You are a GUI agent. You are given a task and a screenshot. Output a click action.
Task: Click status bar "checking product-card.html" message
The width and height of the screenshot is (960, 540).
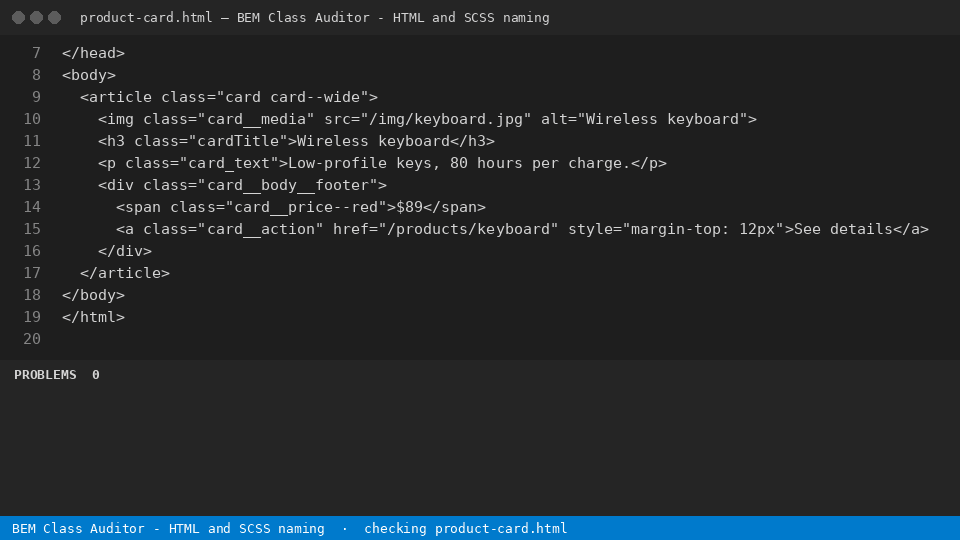point(466,528)
